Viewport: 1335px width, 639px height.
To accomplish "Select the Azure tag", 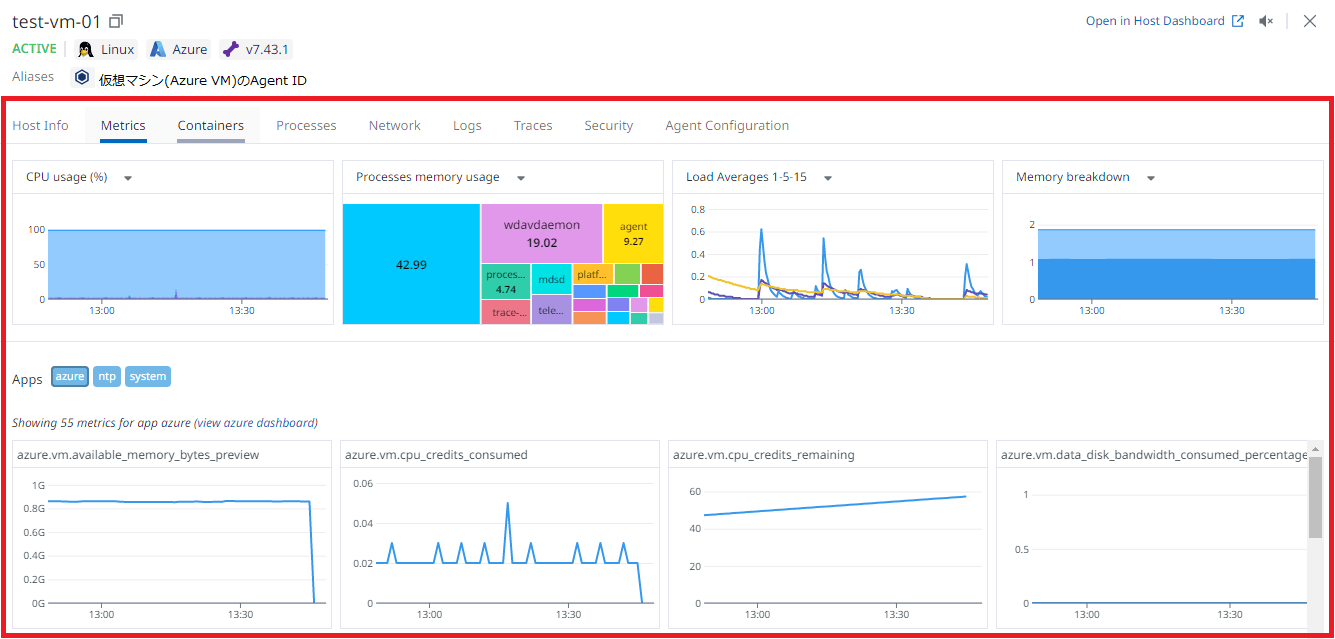I will coord(179,49).
